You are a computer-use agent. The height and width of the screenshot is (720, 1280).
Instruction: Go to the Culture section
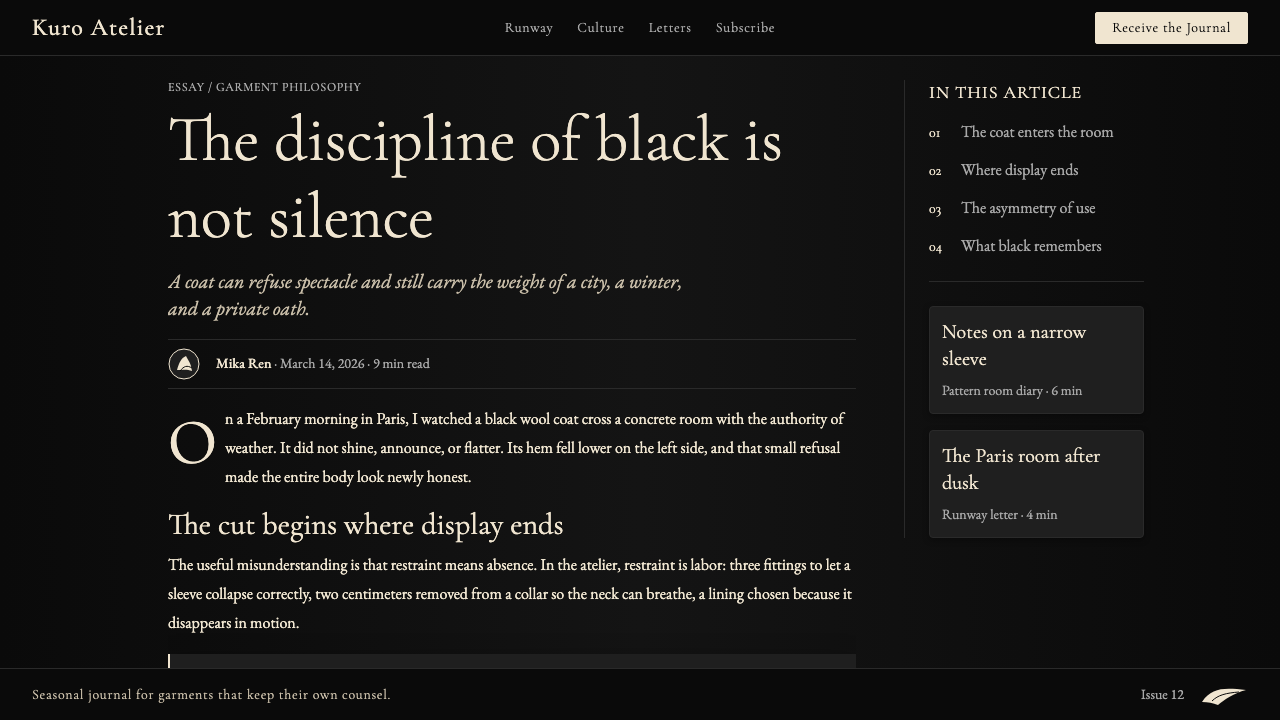coord(601,28)
